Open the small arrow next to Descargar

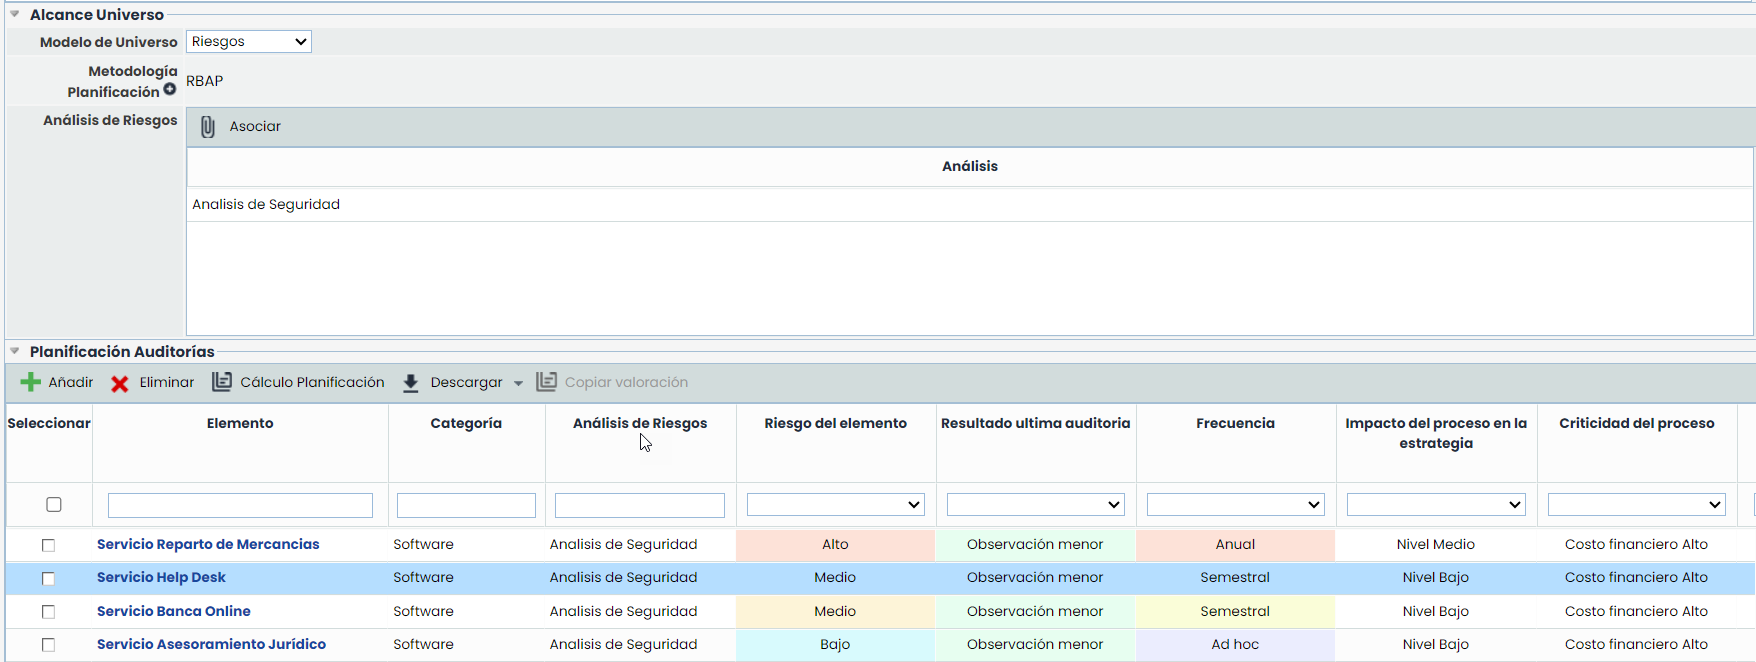tap(518, 383)
